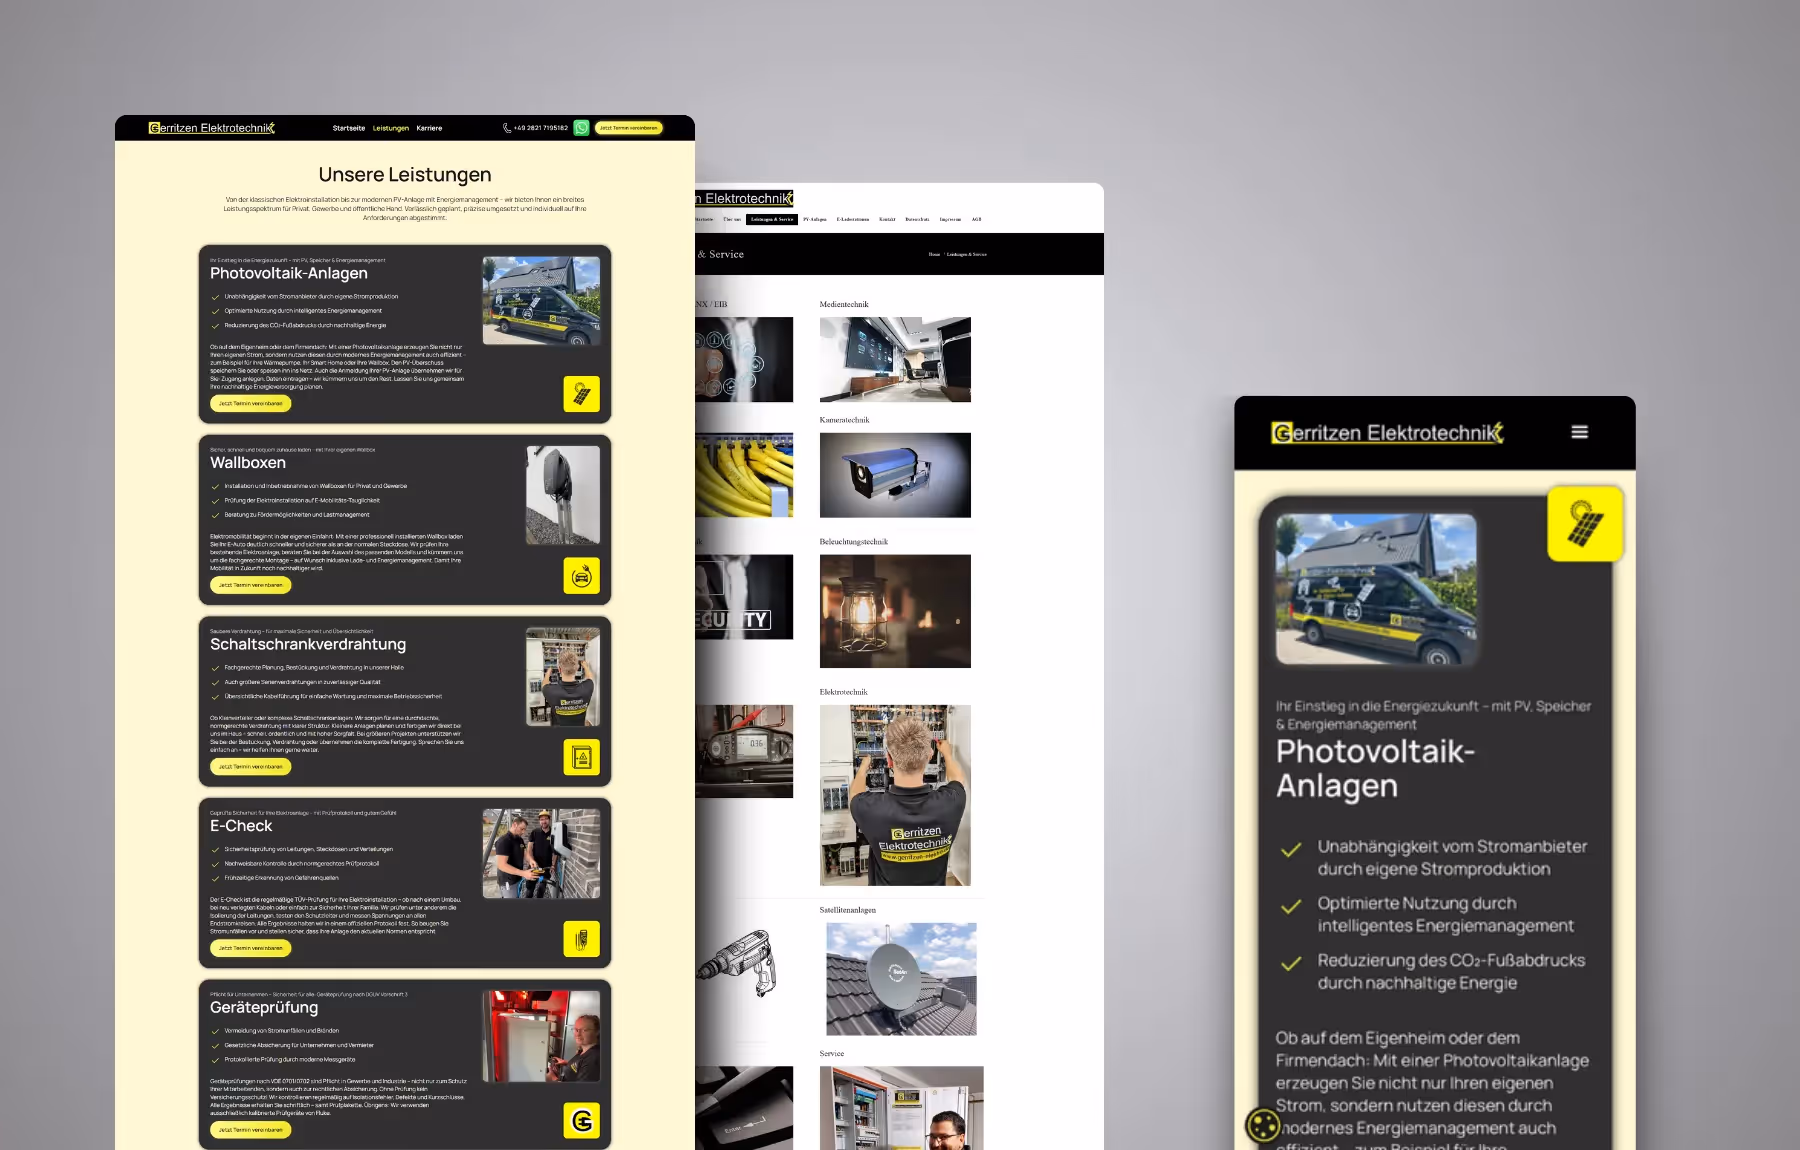
Task: Click the yellow solar icon in the mobile view
Action: (x=1585, y=524)
